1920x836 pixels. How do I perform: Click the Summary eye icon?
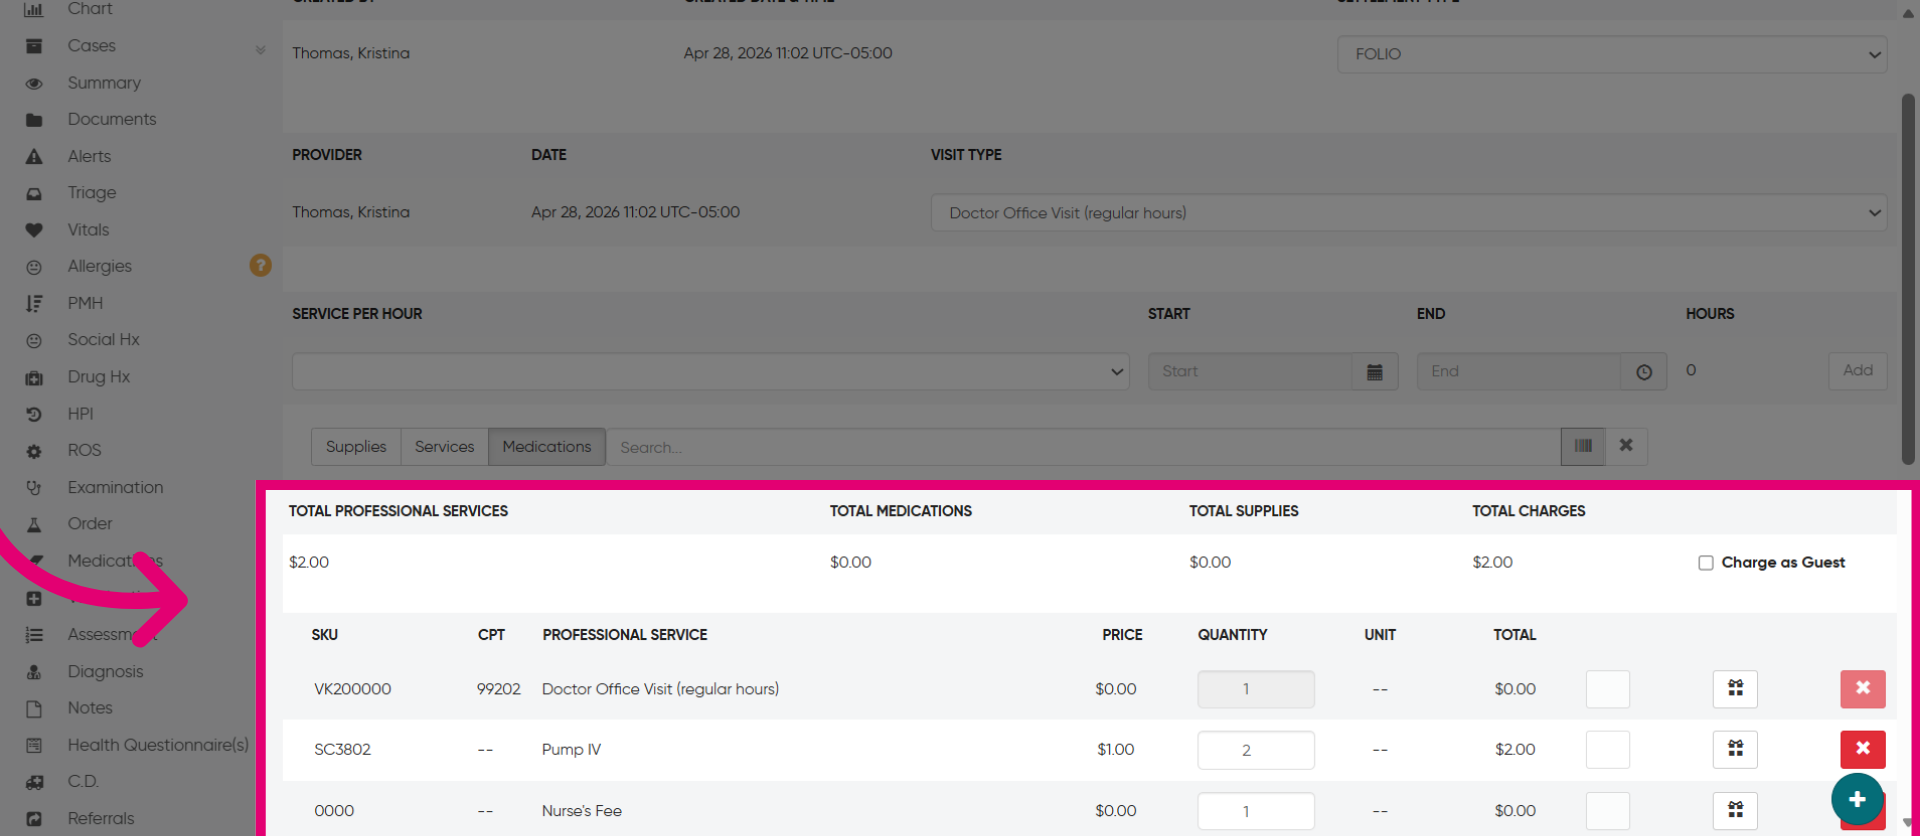point(34,84)
